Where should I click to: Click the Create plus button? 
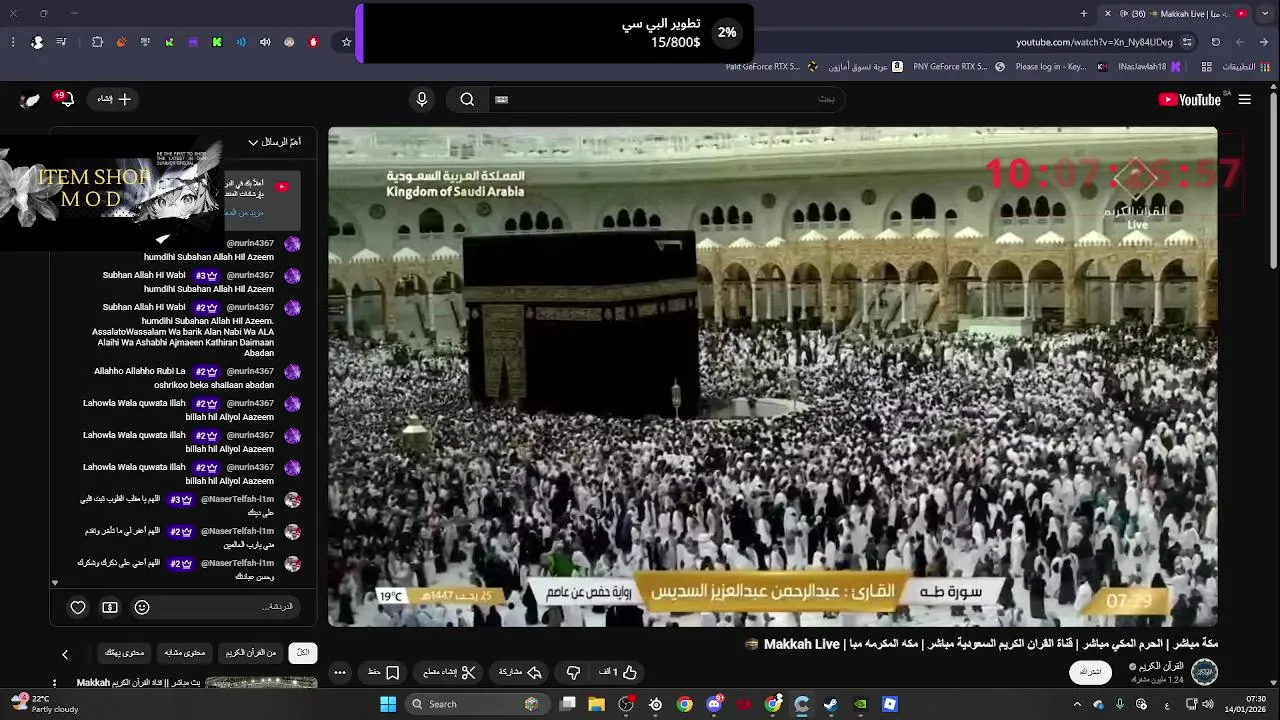click(x=115, y=99)
